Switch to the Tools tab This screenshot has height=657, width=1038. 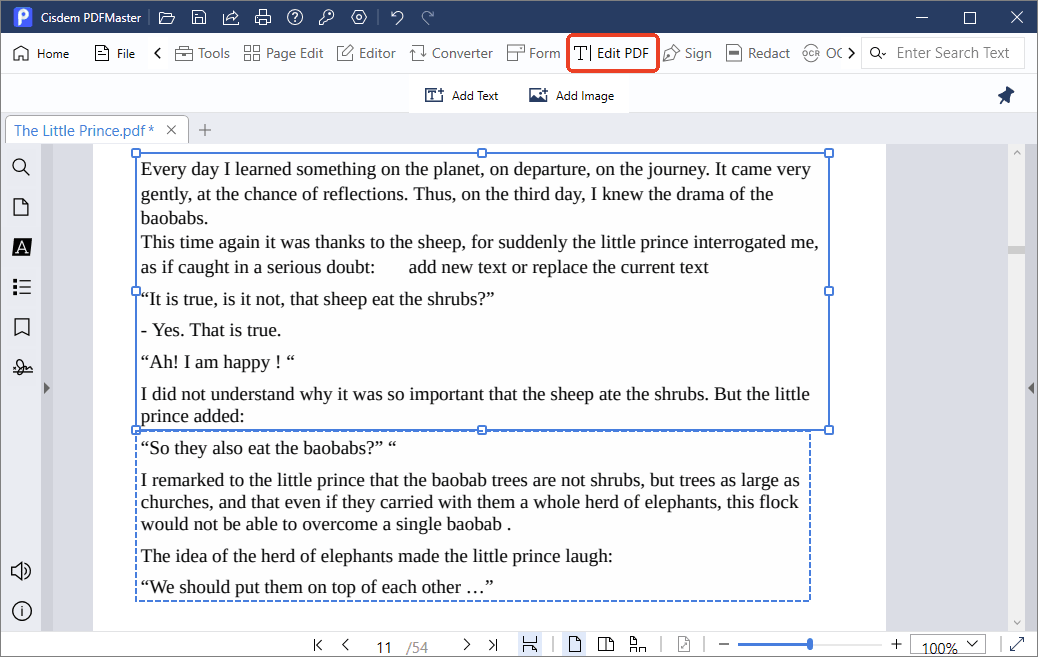(x=203, y=54)
